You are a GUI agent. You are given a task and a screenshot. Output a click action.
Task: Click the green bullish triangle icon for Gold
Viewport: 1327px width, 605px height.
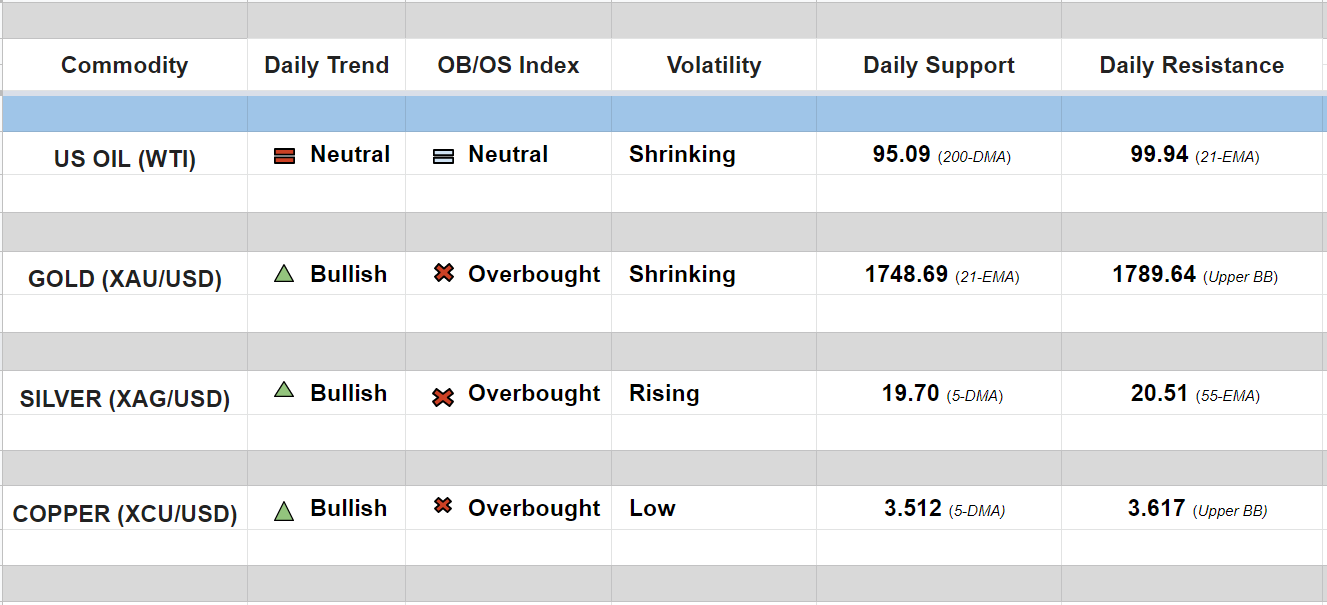(284, 274)
